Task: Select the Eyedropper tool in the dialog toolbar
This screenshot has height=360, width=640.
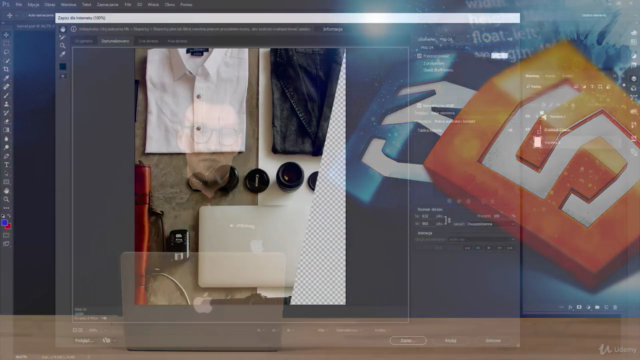Action: click(62, 54)
